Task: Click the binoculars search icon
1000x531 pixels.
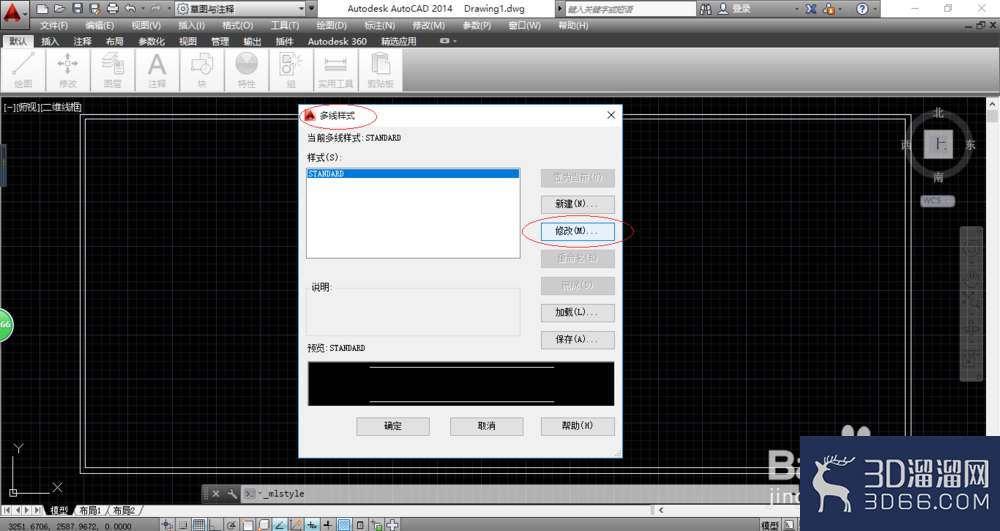Action: 705,9
